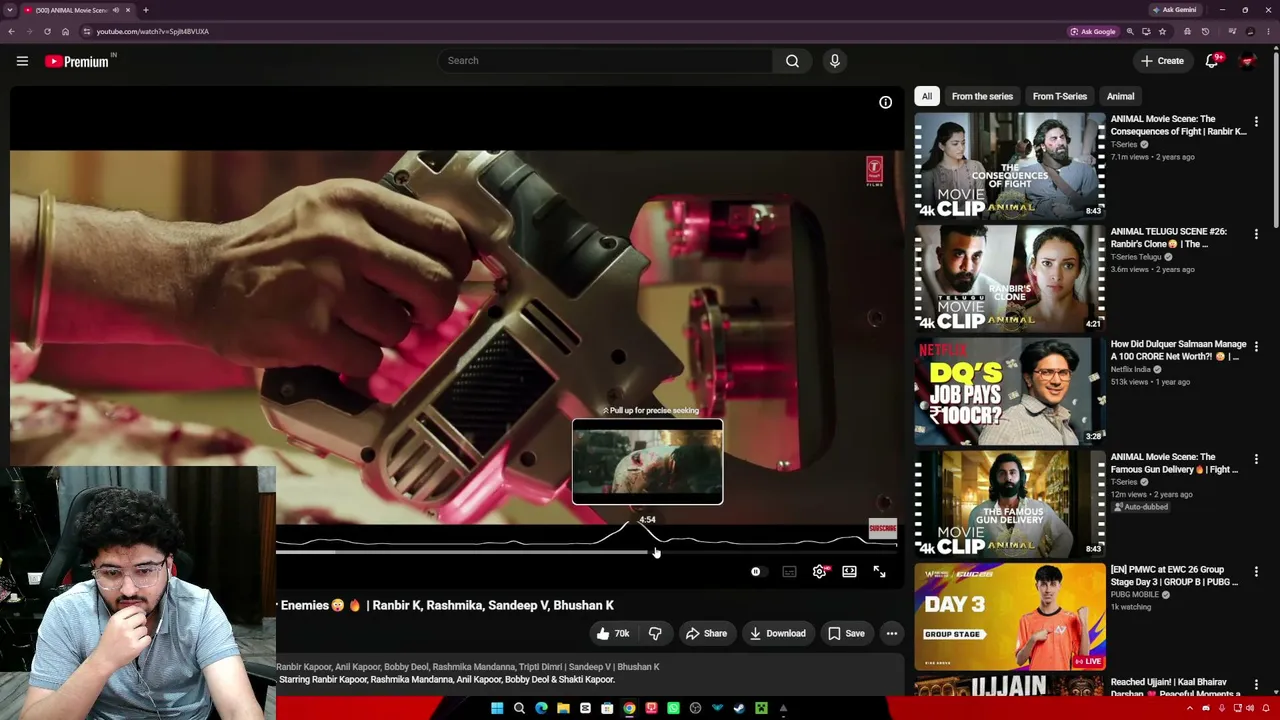Screen dimensions: 1280x720
Task: Download this video
Action: pos(777,633)
